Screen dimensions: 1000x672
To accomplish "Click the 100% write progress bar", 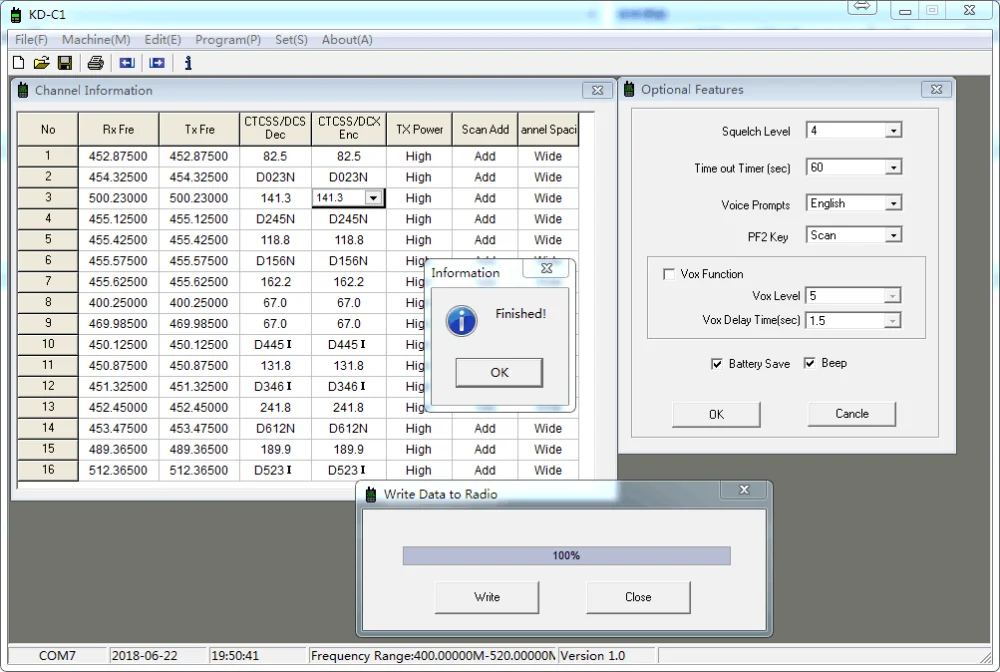I will [566, 556].
